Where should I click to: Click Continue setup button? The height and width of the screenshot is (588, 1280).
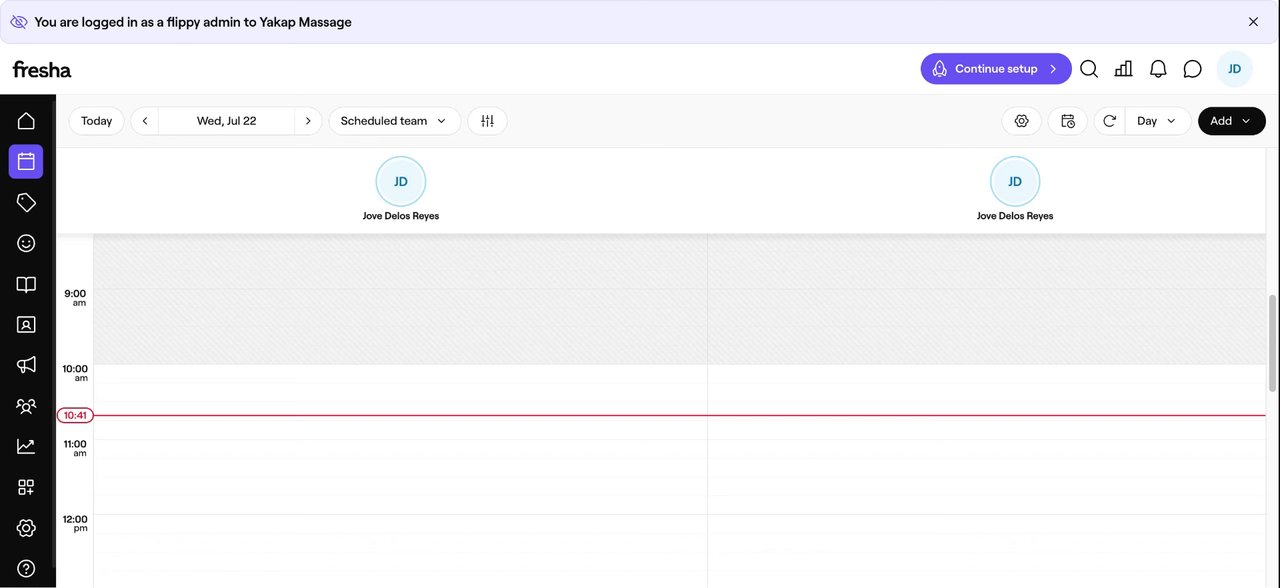996,69
